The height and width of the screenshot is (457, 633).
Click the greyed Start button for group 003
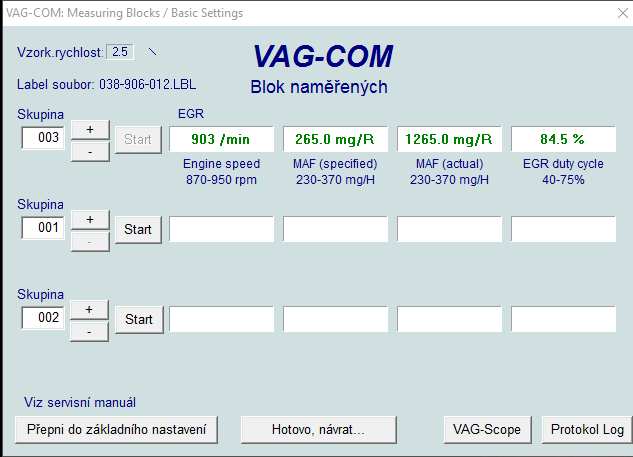tap(138, 140)
